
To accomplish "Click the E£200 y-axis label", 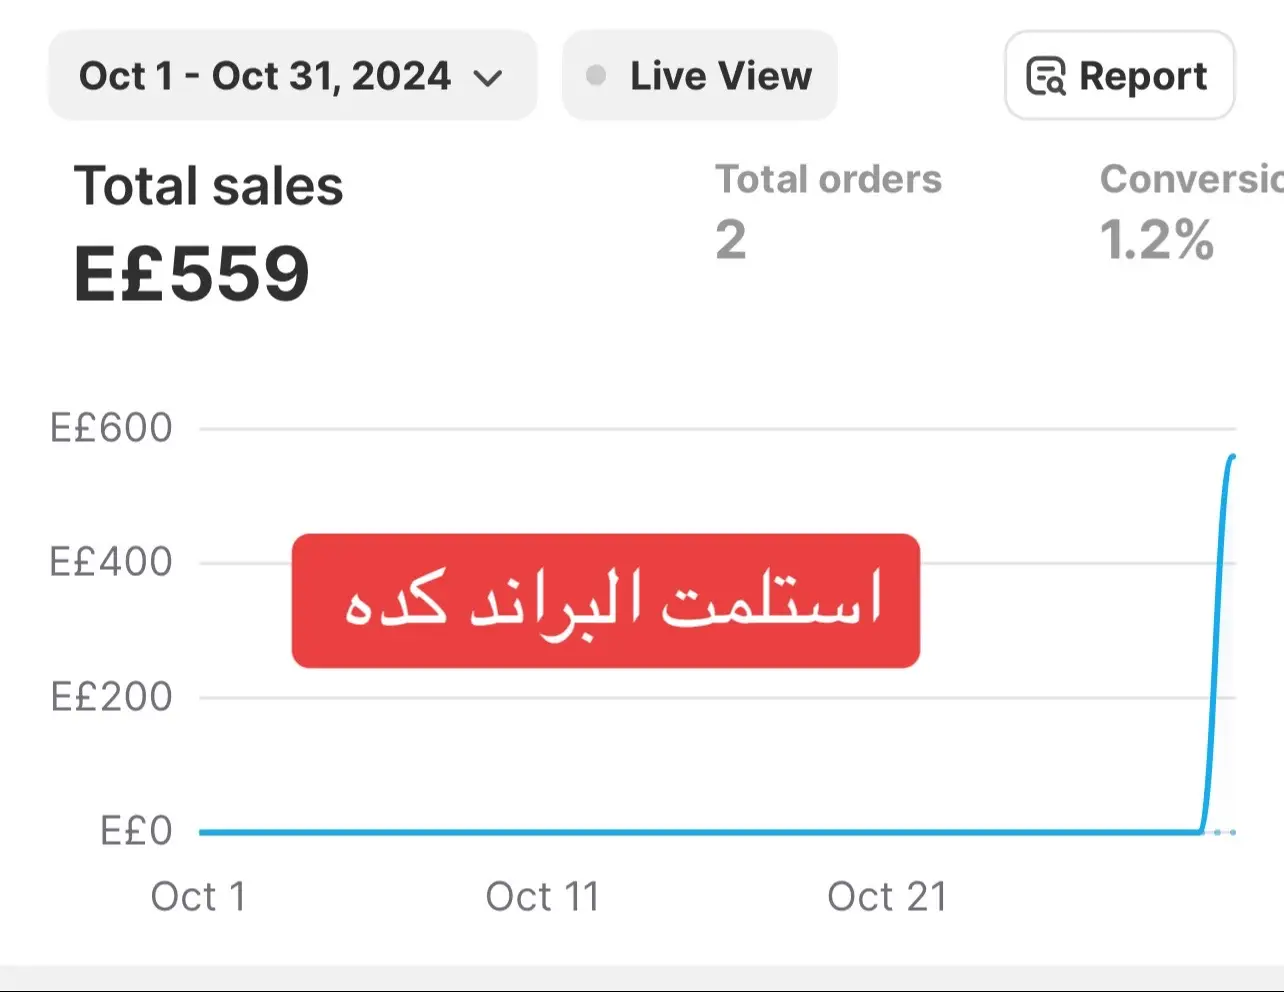I will [x=111, y=697].
